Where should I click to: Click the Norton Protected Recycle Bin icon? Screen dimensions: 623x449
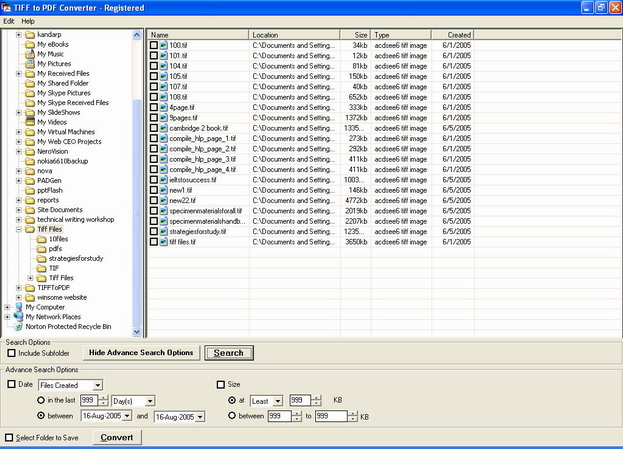(x=16, y=326)
